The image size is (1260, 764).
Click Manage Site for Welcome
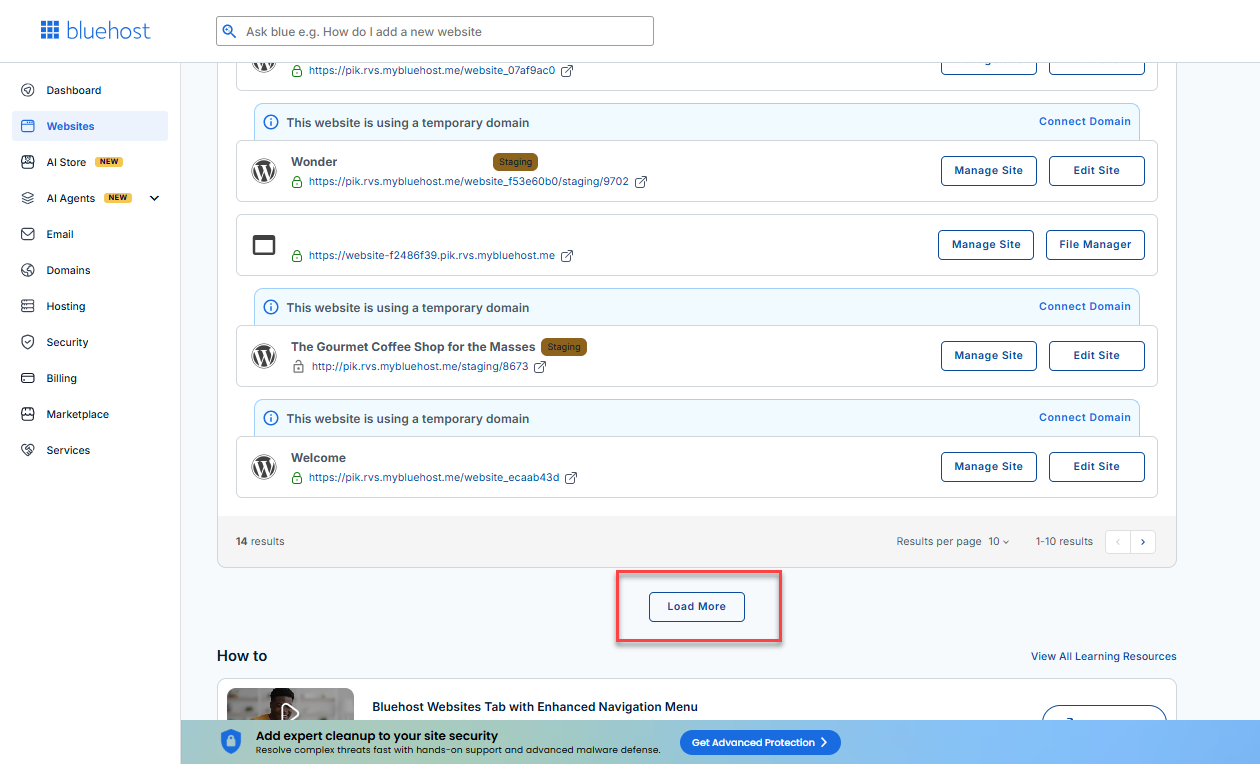[x=988, y=467]
